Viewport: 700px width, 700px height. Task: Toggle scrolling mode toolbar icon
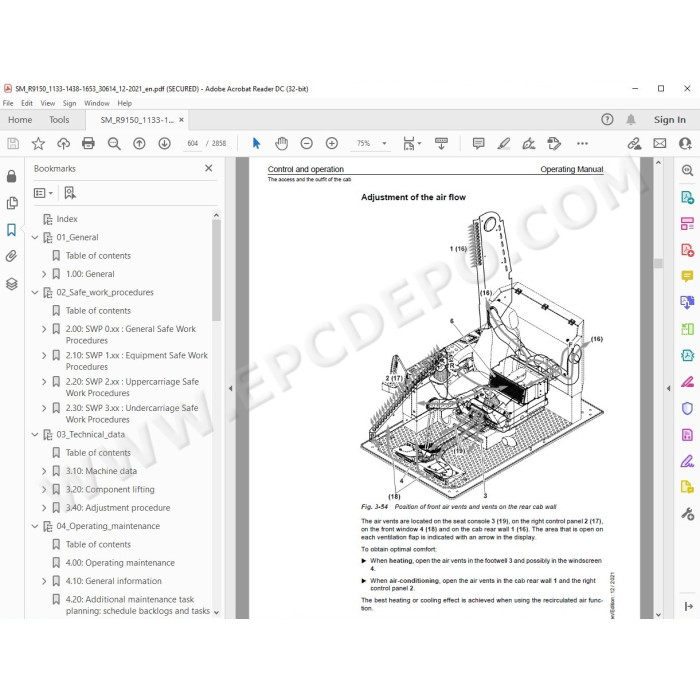441,143
